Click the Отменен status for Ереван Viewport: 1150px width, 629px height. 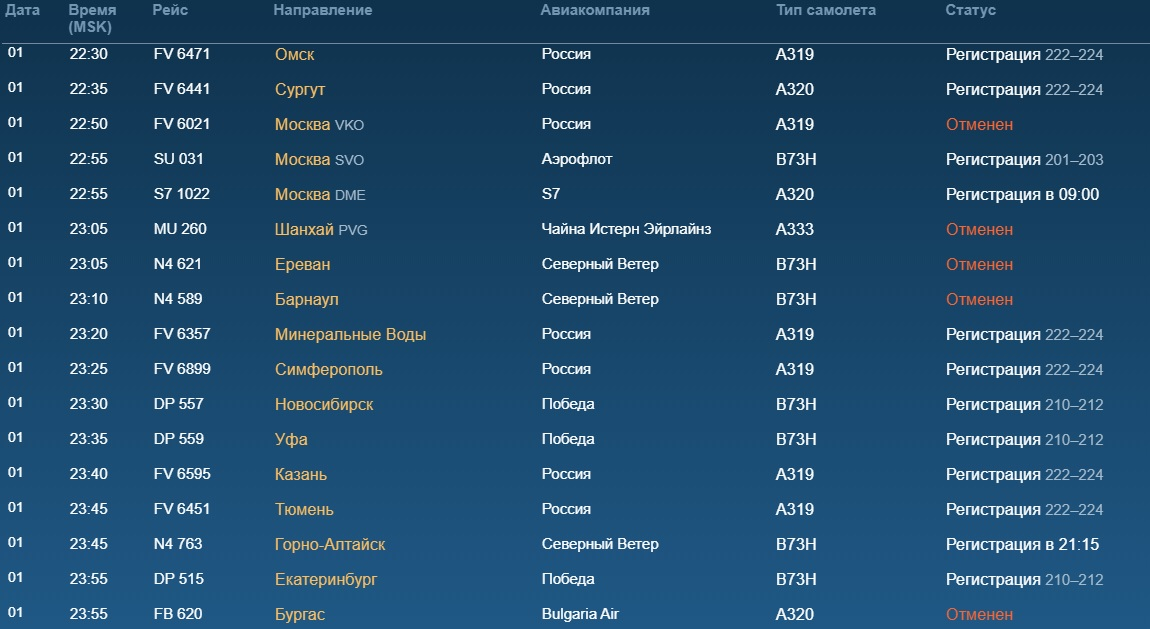click(979, 265)
